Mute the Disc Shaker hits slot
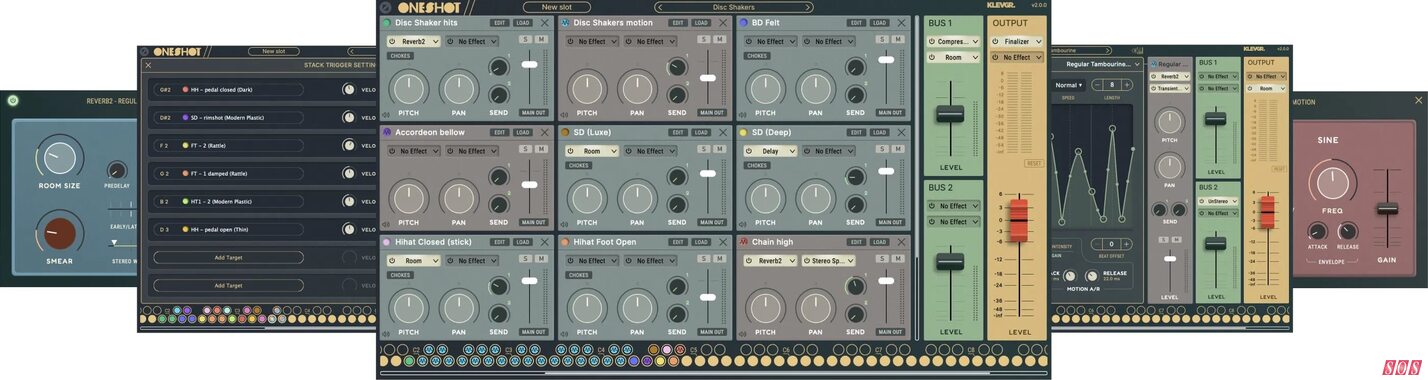1428x380 pixels. 541,39
